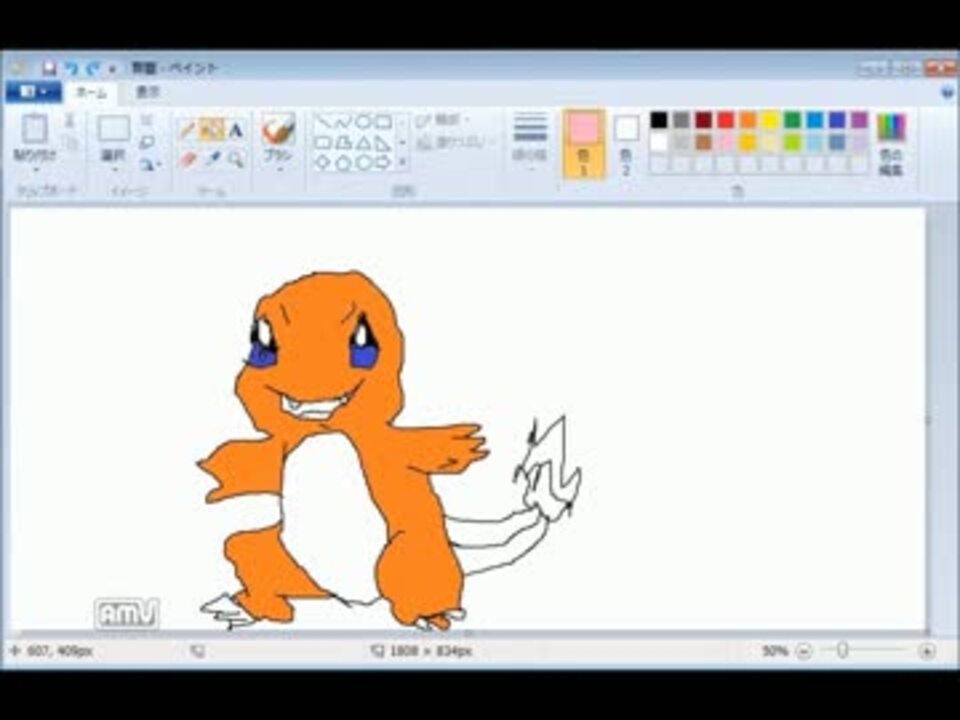Choose the Right arrow shape
The height and width of the screenshot is (720, 960).
point(383,163)
